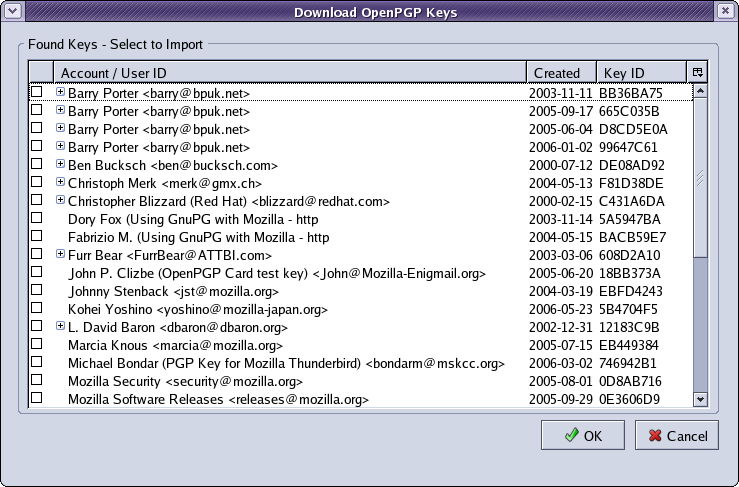This screenshot has height=487, width=739.
Task: Sort by the Key ID column header
Action: click(641, 73)
